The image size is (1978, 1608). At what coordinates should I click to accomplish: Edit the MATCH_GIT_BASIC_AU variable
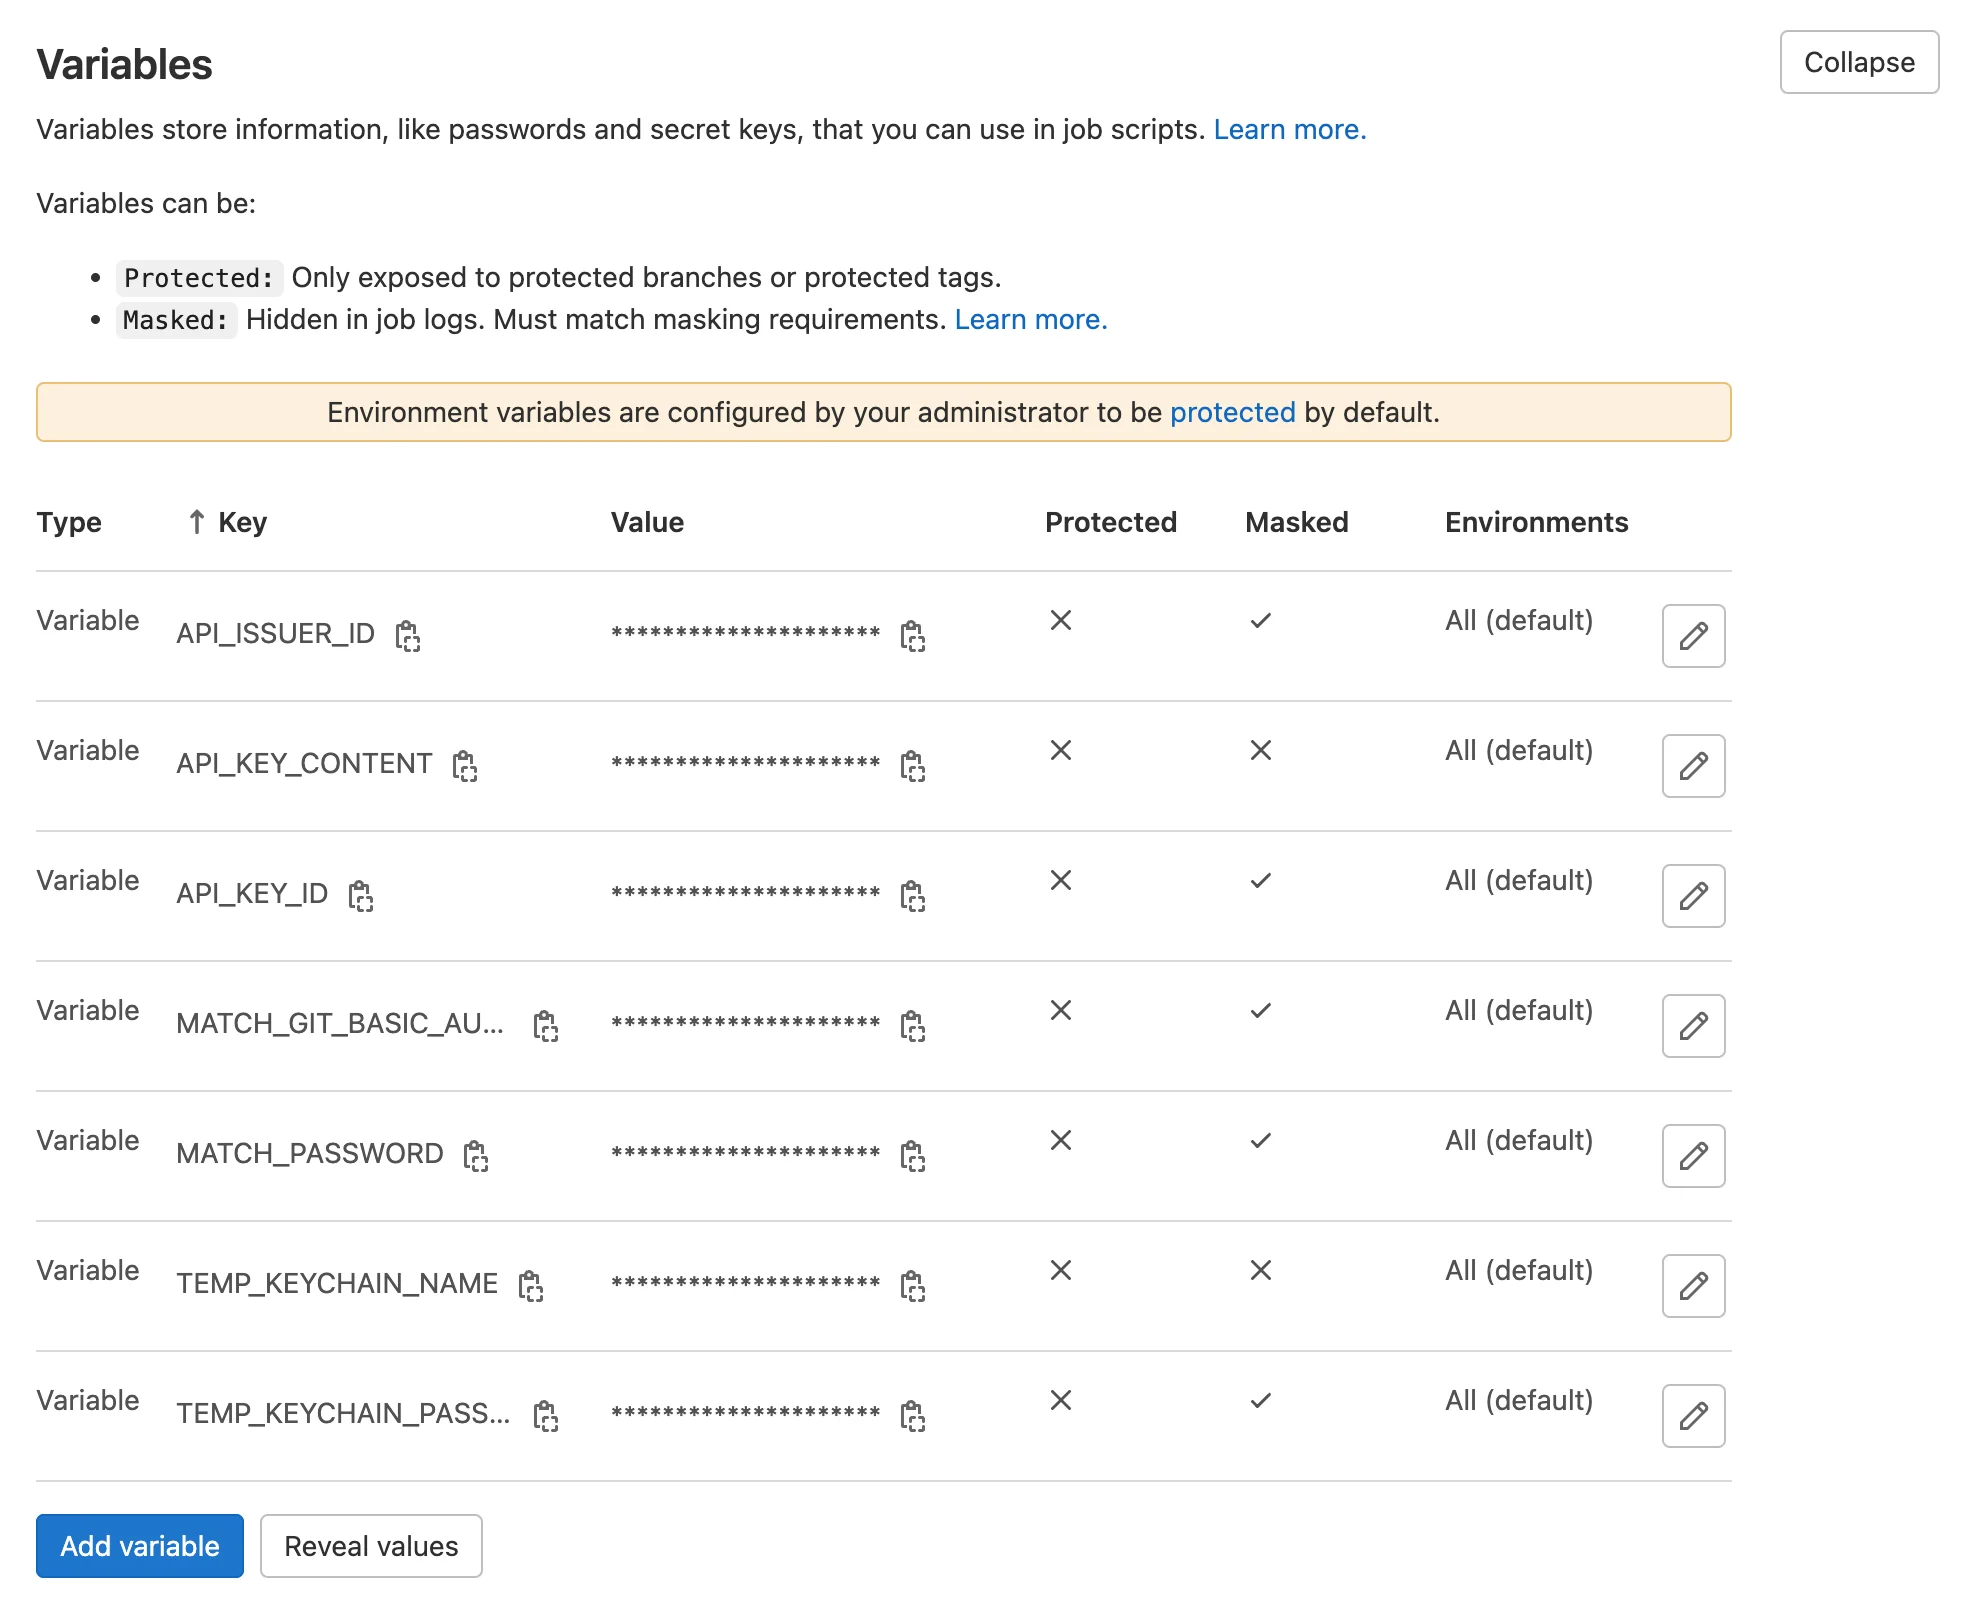point(1693,1026)
